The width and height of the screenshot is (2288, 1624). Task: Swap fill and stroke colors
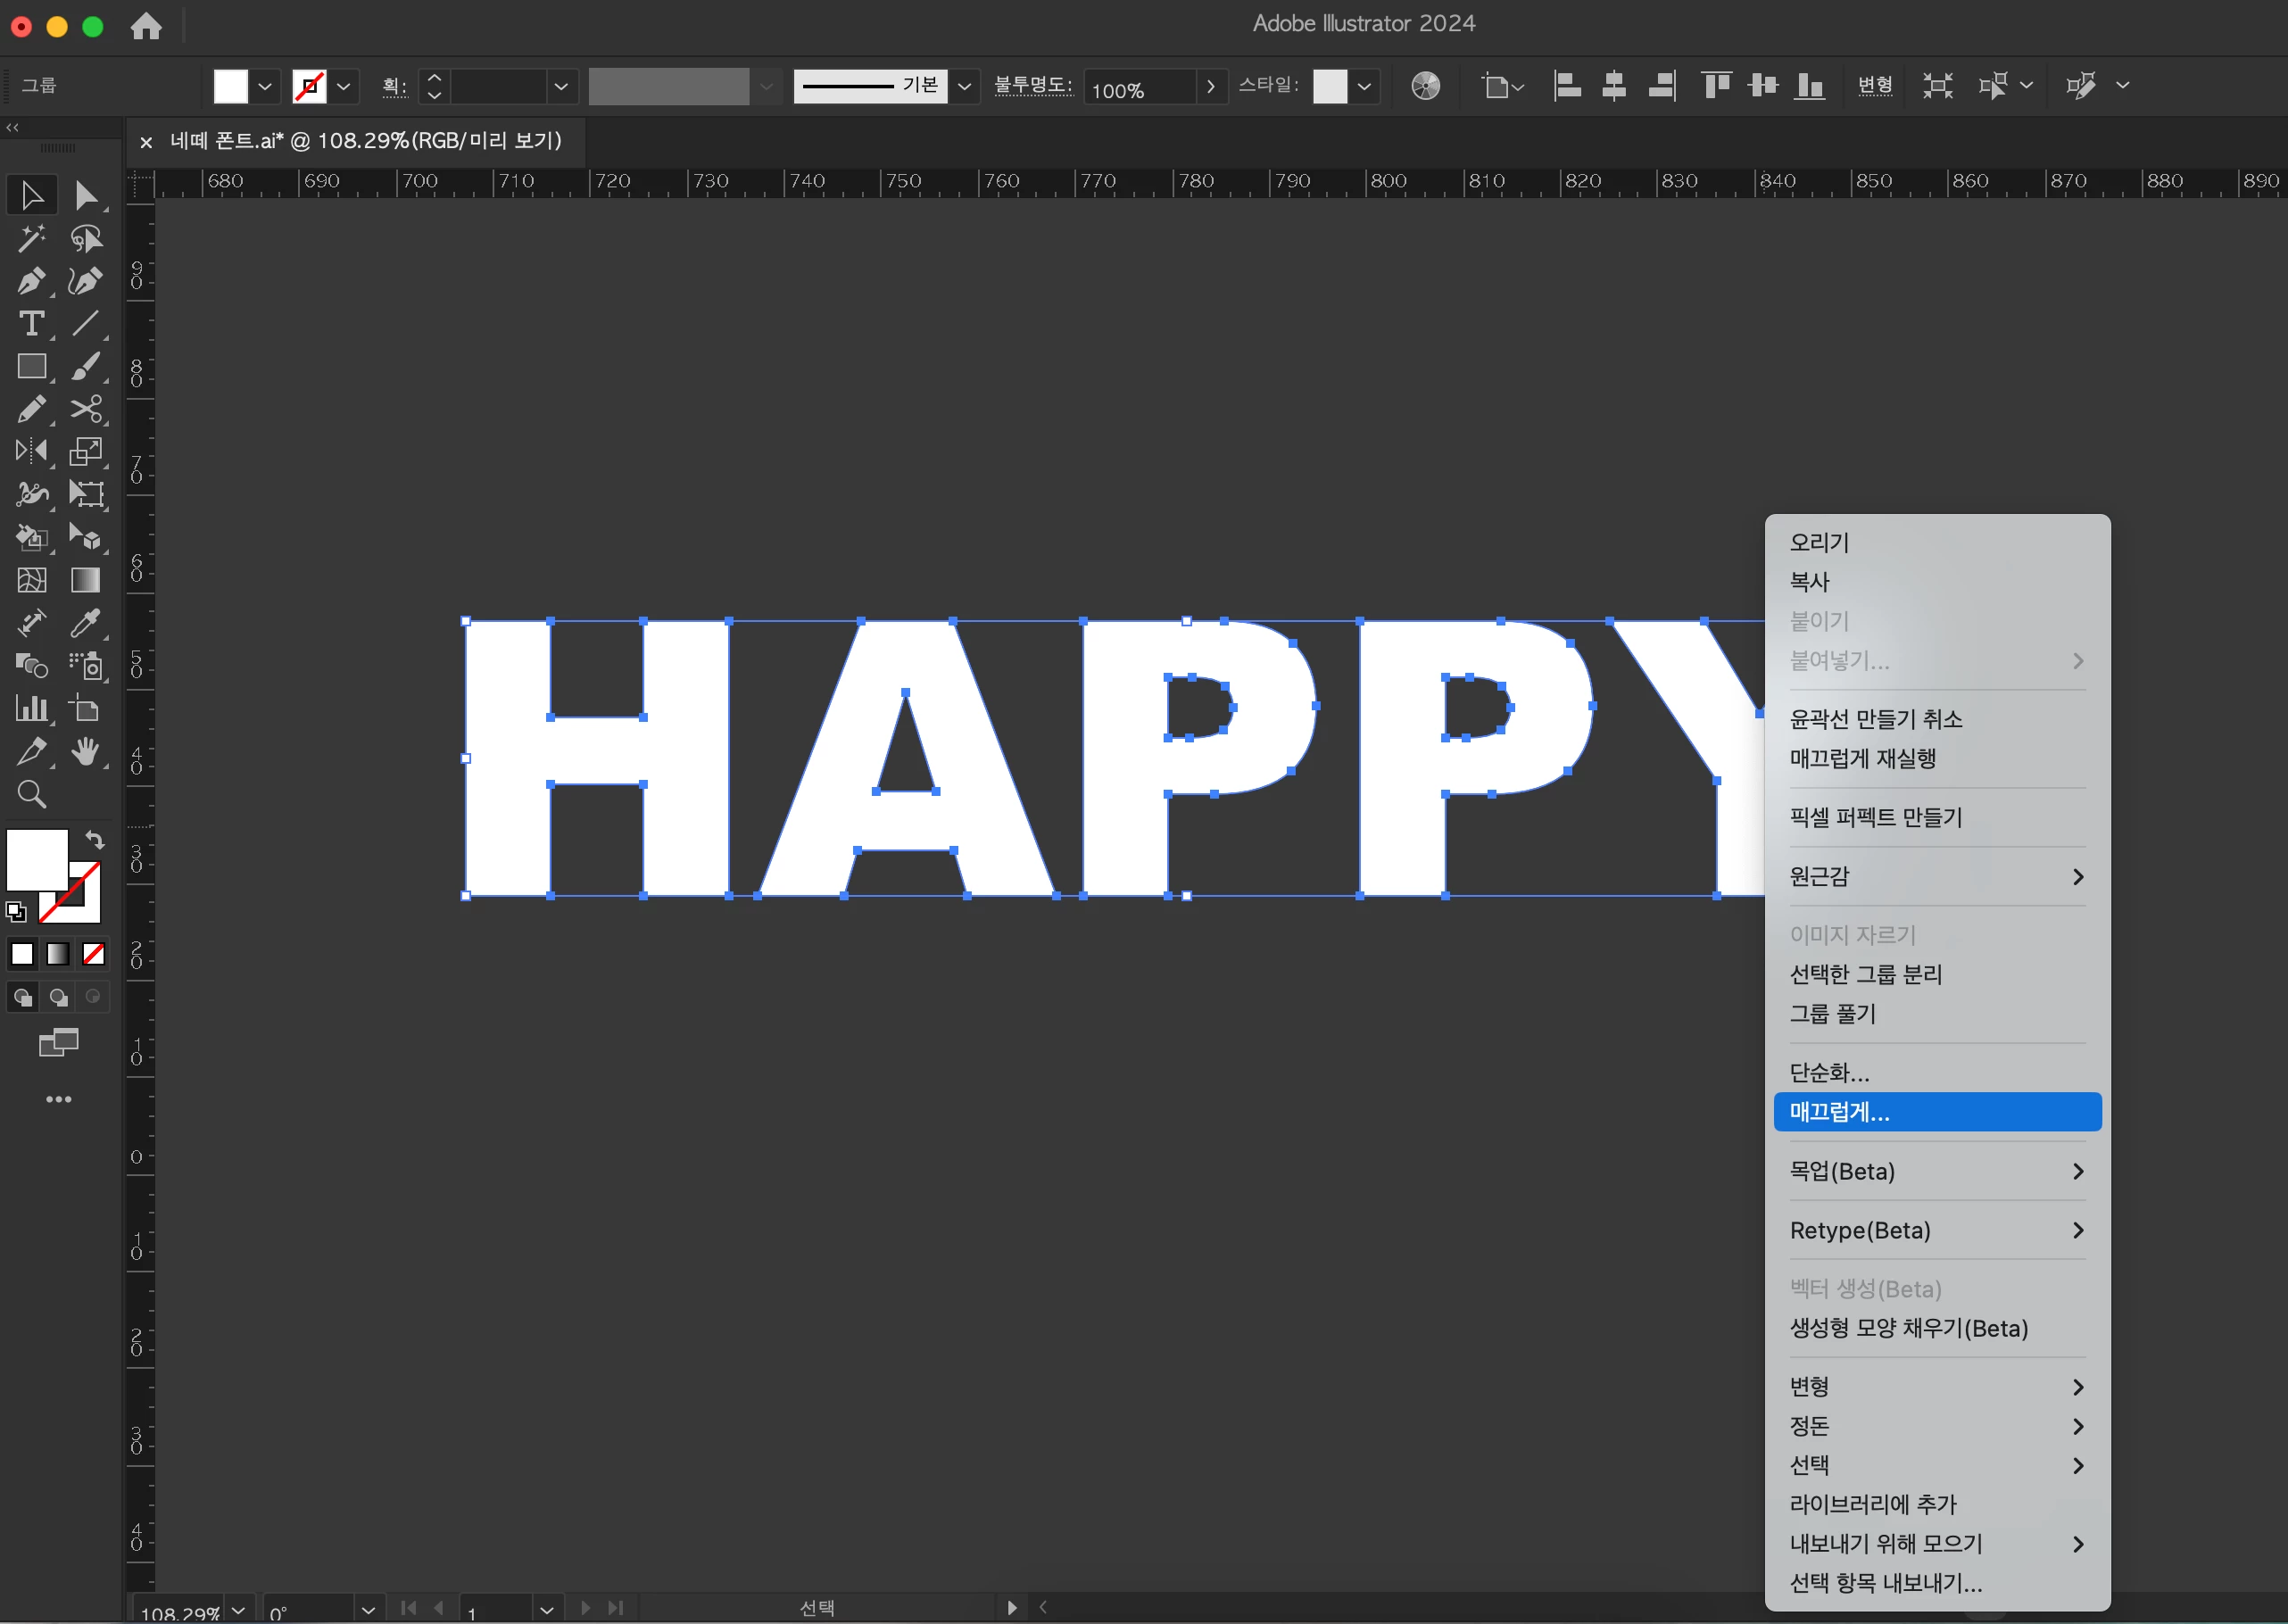point(94,840)
